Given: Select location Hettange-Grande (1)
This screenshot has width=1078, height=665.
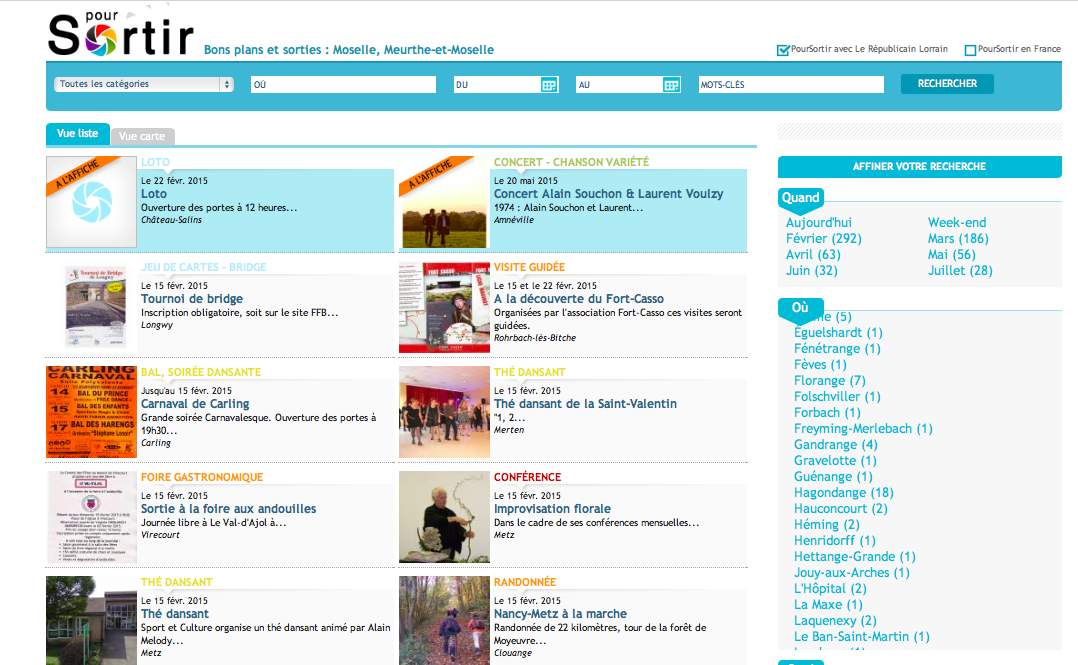Looking at the screenshot, I should coord(855,557).
